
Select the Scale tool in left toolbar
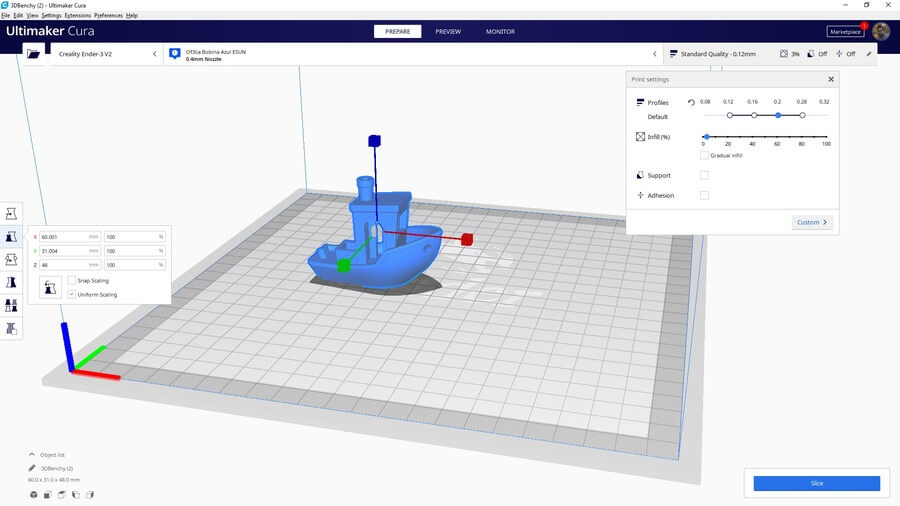(11, 237)
